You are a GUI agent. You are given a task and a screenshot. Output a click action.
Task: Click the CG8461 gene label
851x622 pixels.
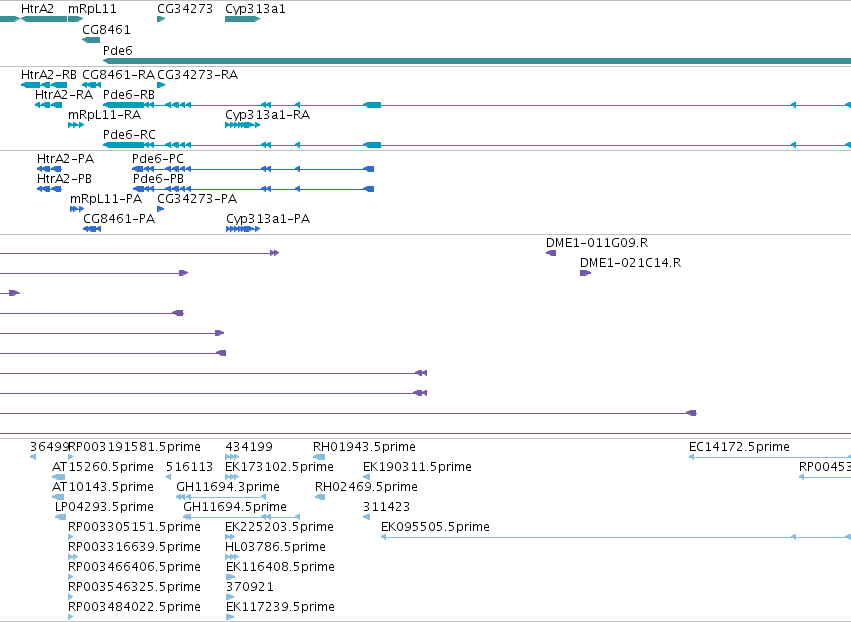click(x=106, y=29)
